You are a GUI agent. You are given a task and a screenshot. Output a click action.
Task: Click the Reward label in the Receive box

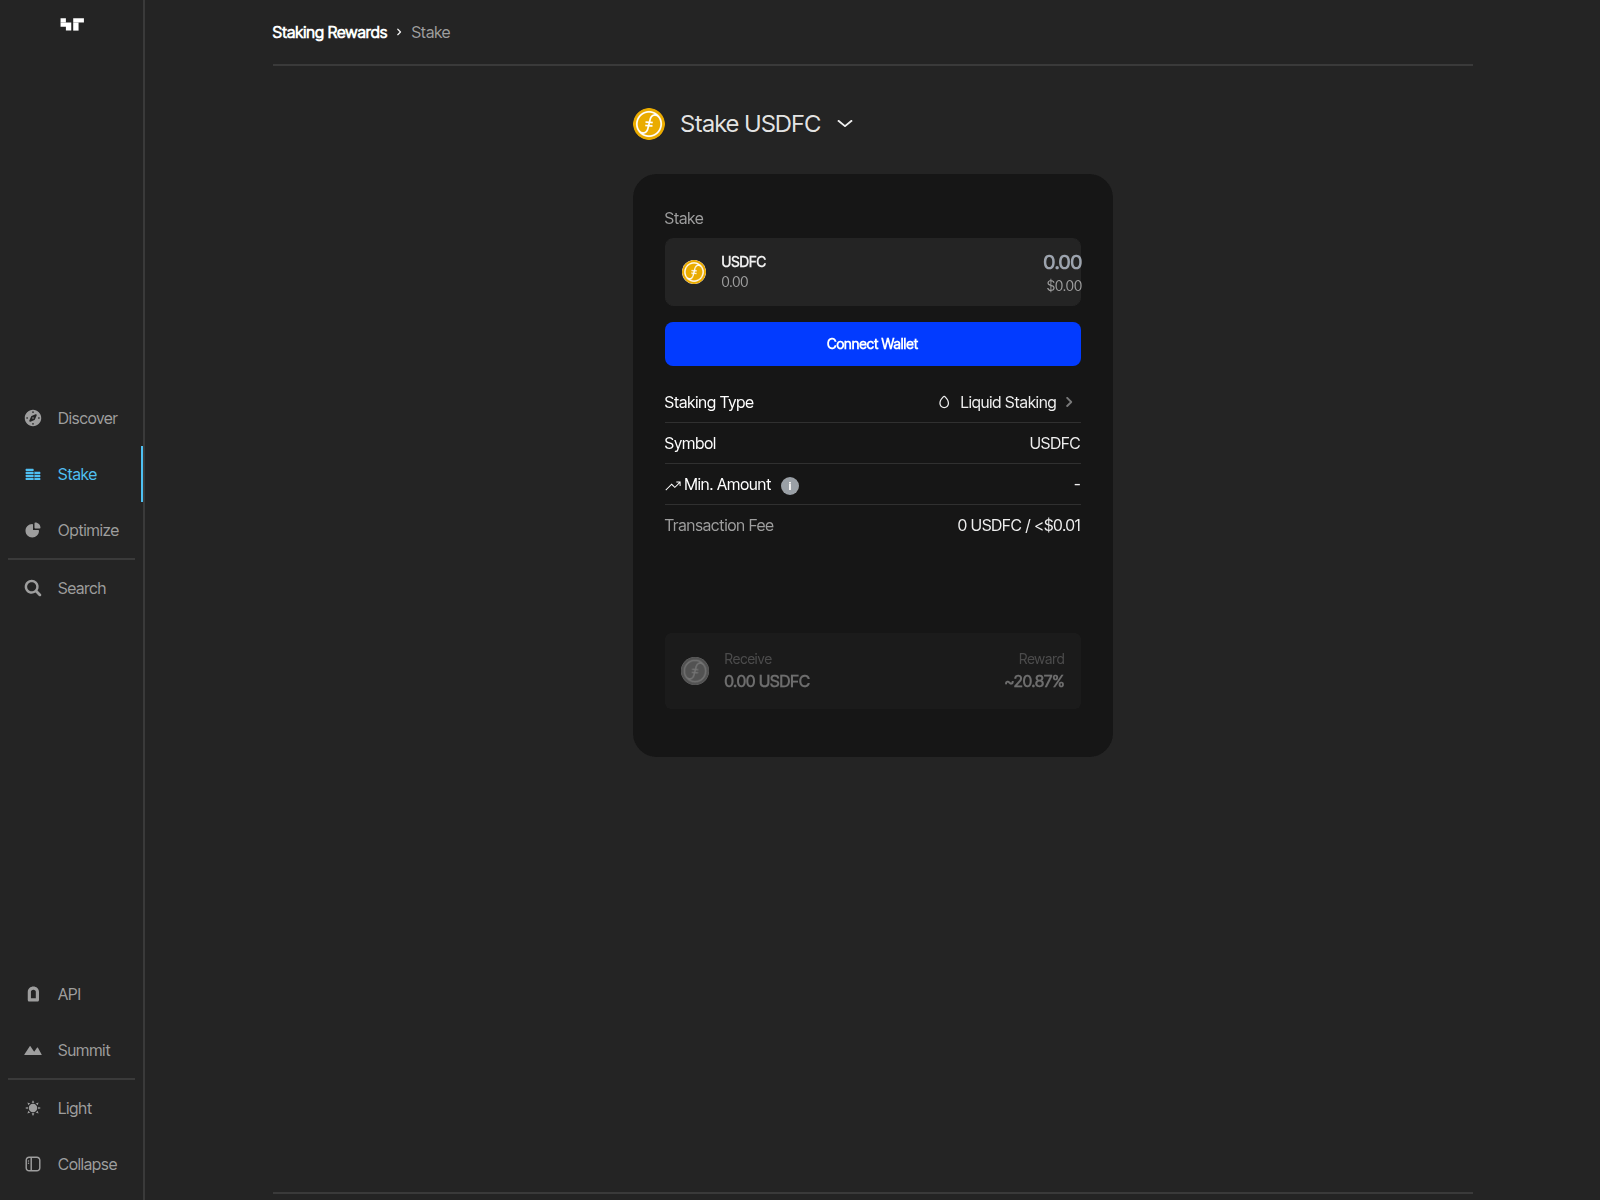tap(1041, 659)
